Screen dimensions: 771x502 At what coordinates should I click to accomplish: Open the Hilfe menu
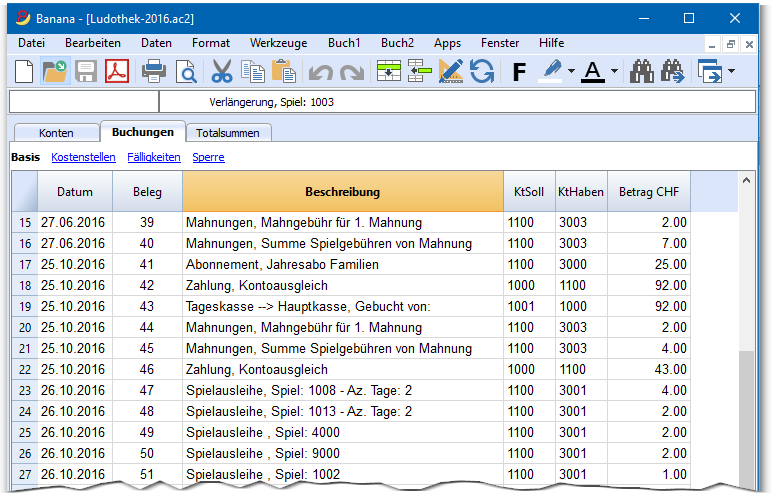click(x=551, y=43)
